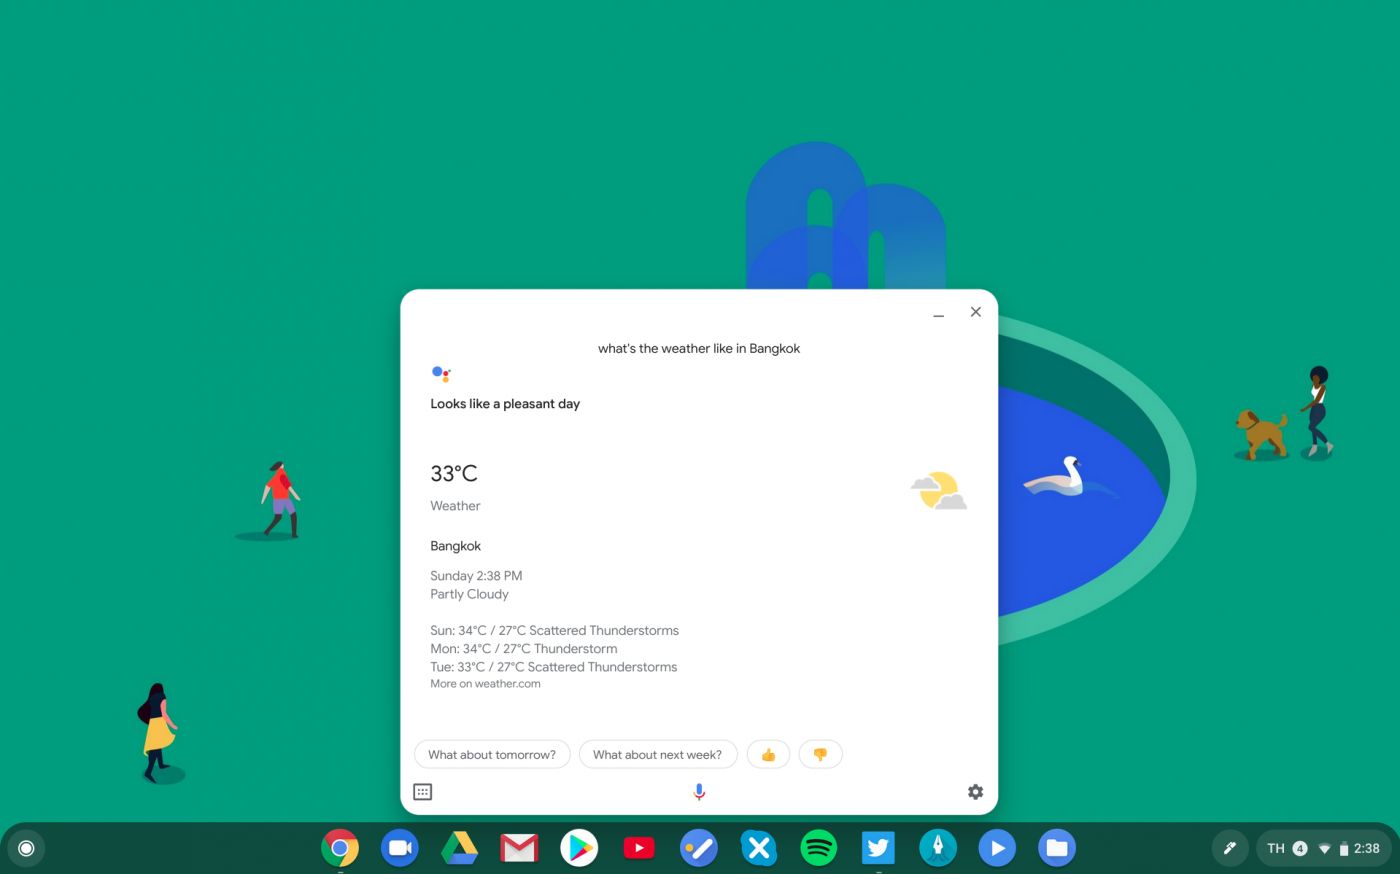This screenshot has height=874, width=1400.
Task: Launch Google Play Store
Action: tap(579, 849)
